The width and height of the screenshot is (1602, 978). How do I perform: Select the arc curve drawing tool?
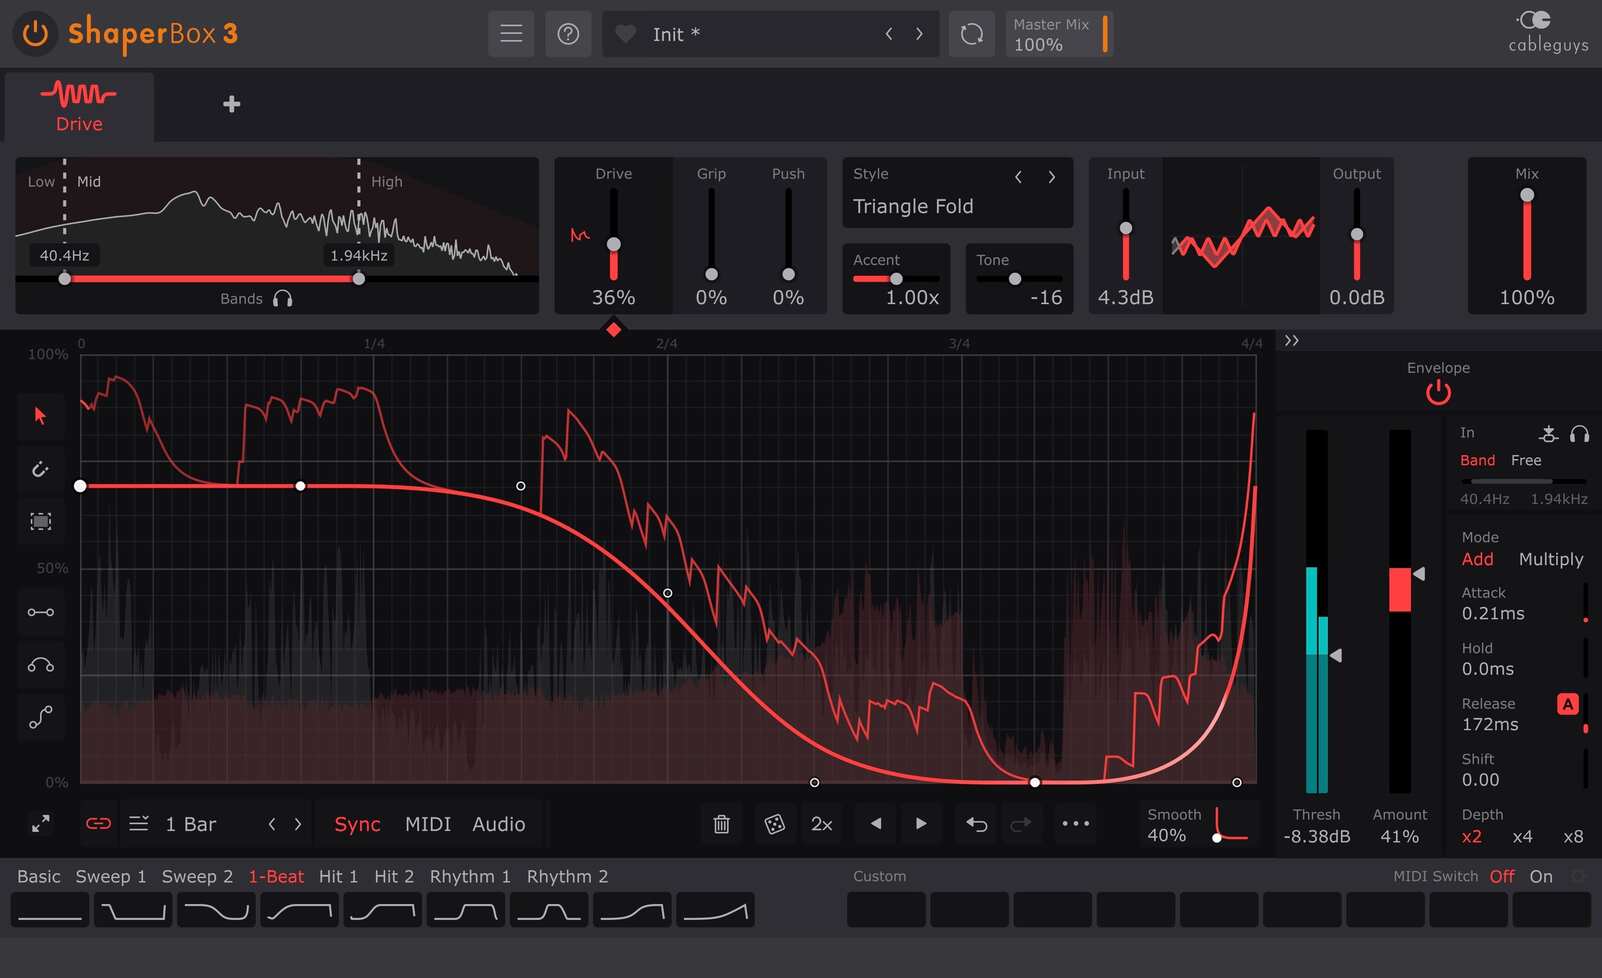[40, 664]
